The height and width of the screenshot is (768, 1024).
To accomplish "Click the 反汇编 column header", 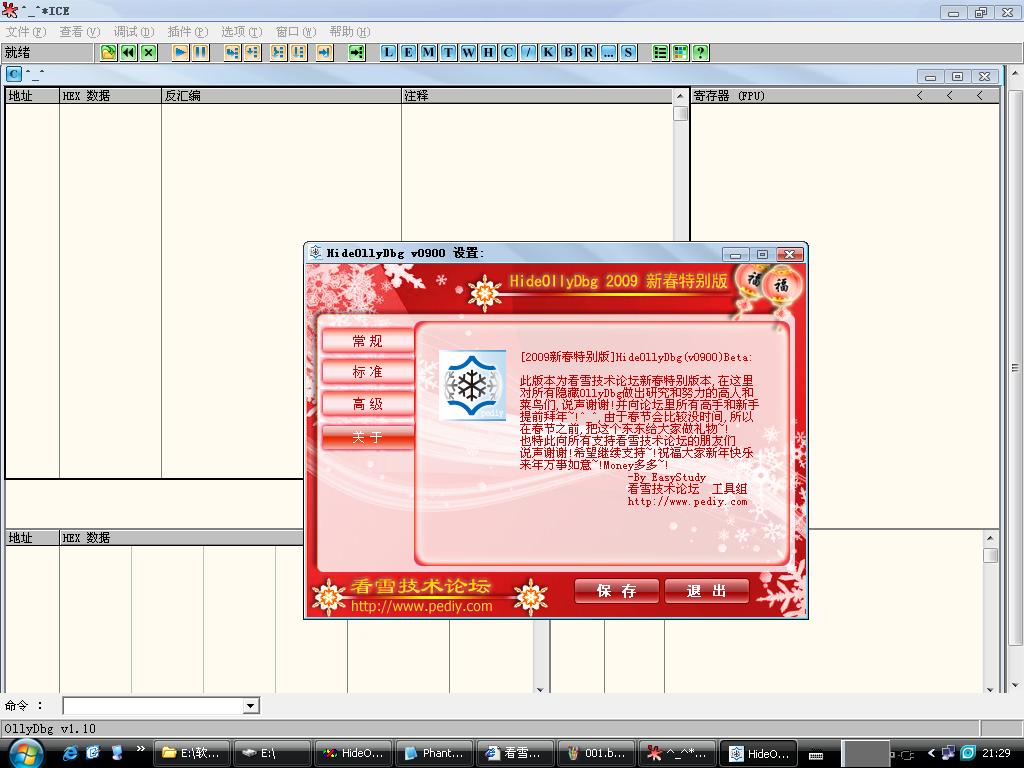I will (281, 96).
